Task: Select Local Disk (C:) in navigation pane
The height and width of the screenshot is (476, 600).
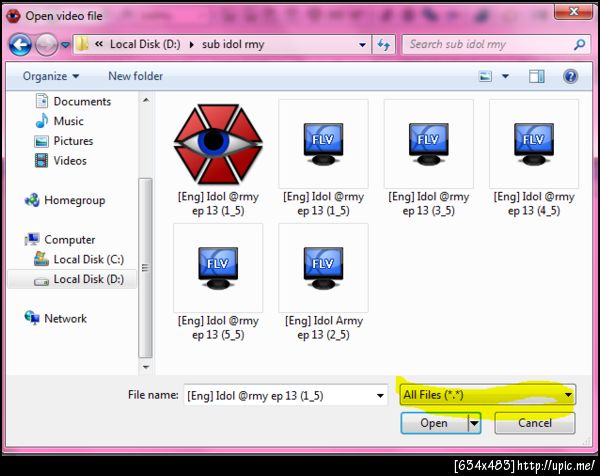Action: click(x=79, y=259)
